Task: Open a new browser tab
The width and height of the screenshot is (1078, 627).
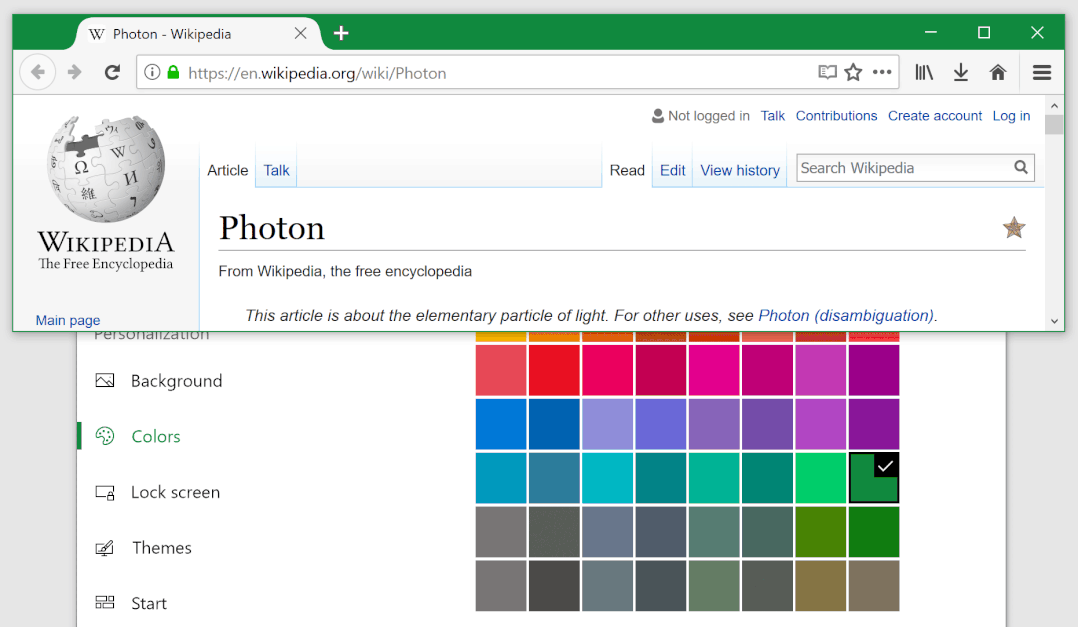Action: pos(341,34)
